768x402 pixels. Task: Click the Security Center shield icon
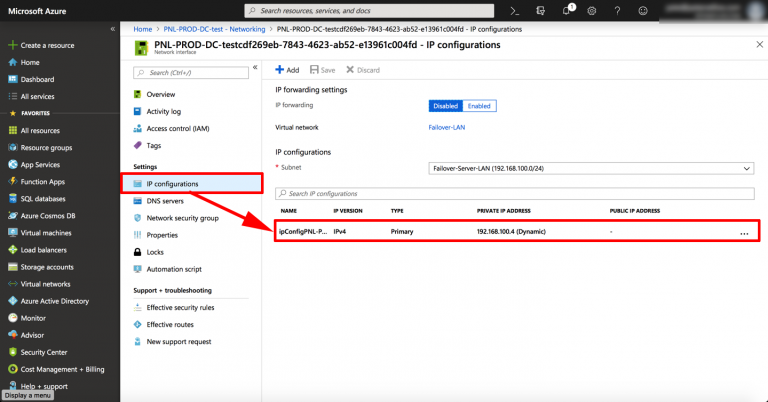coord(13,352)
